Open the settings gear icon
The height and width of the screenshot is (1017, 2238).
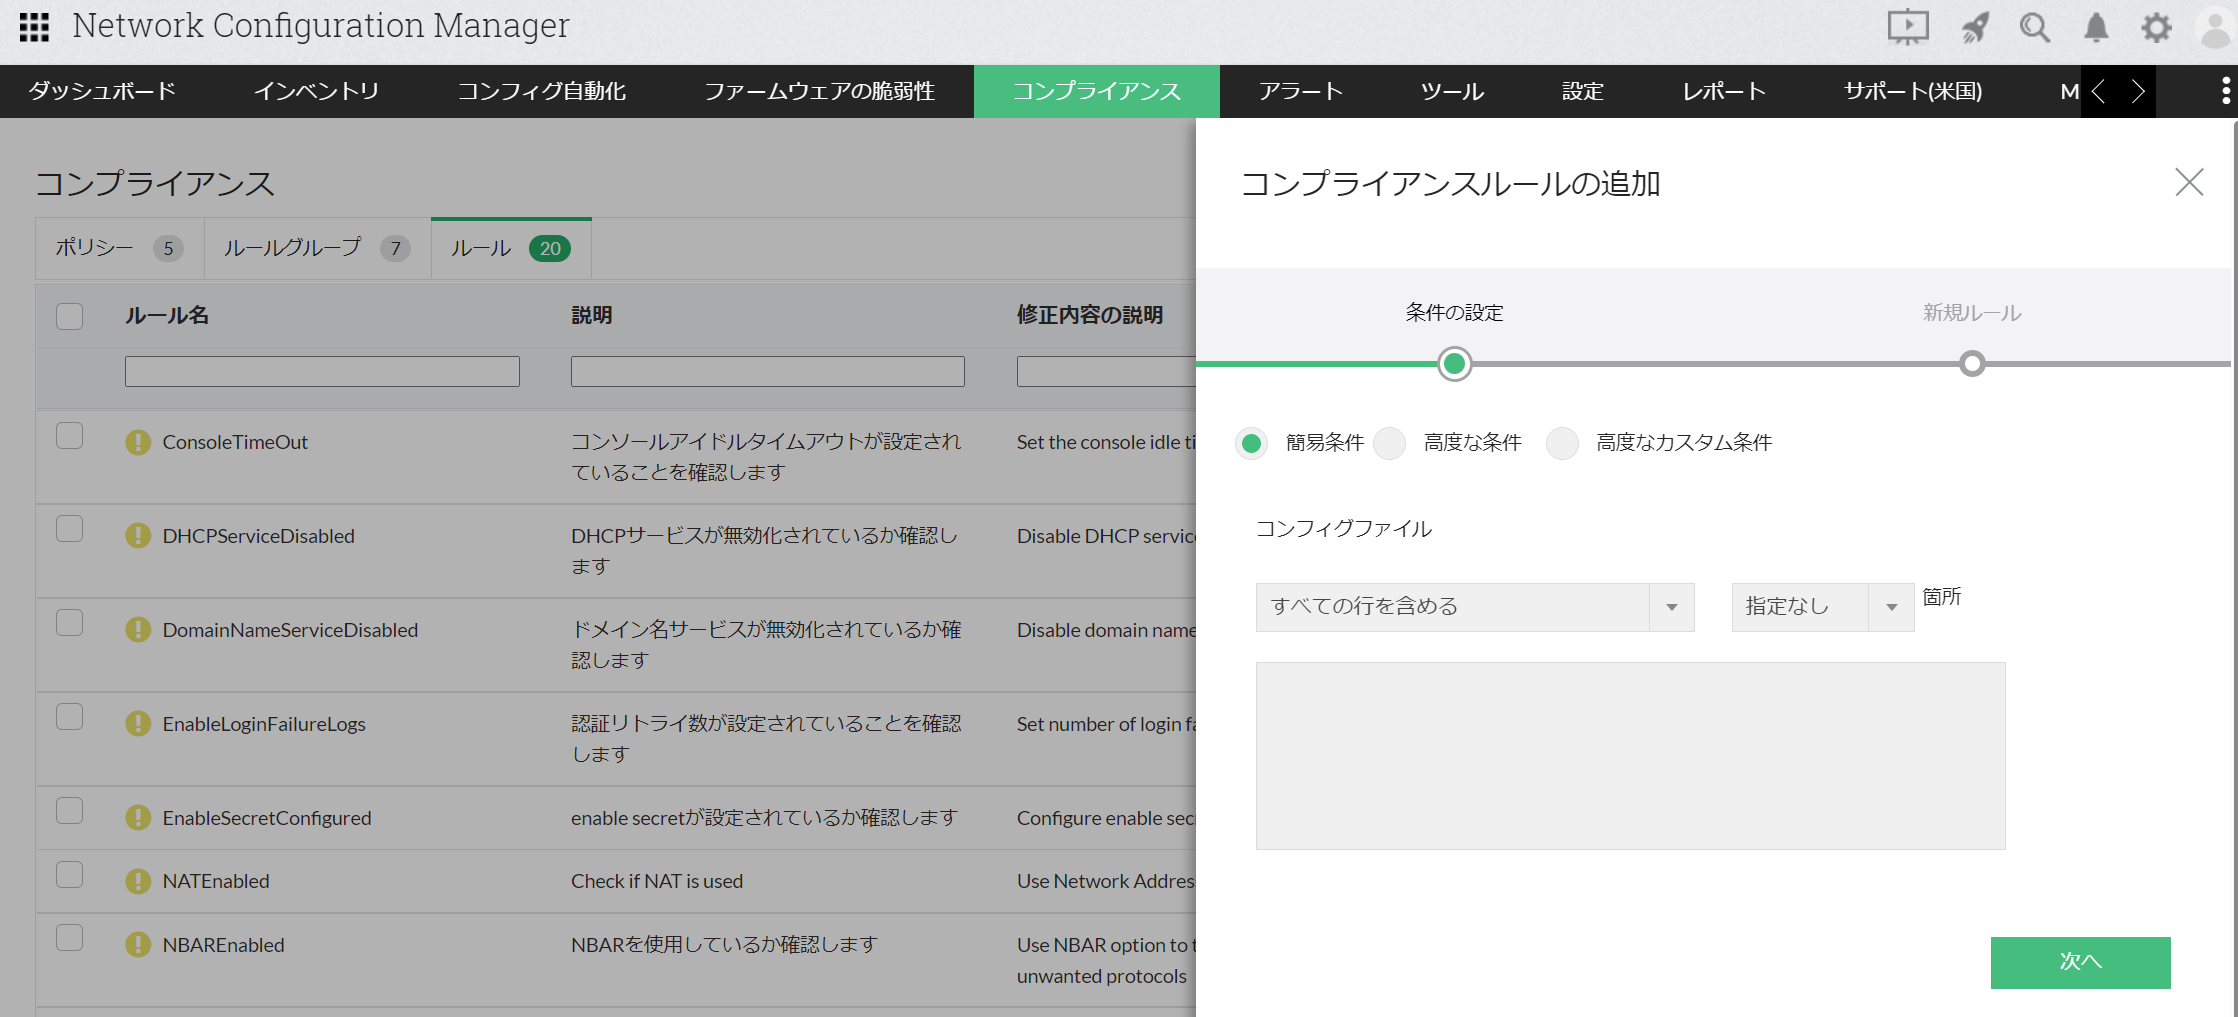(x=2156, y=27)
